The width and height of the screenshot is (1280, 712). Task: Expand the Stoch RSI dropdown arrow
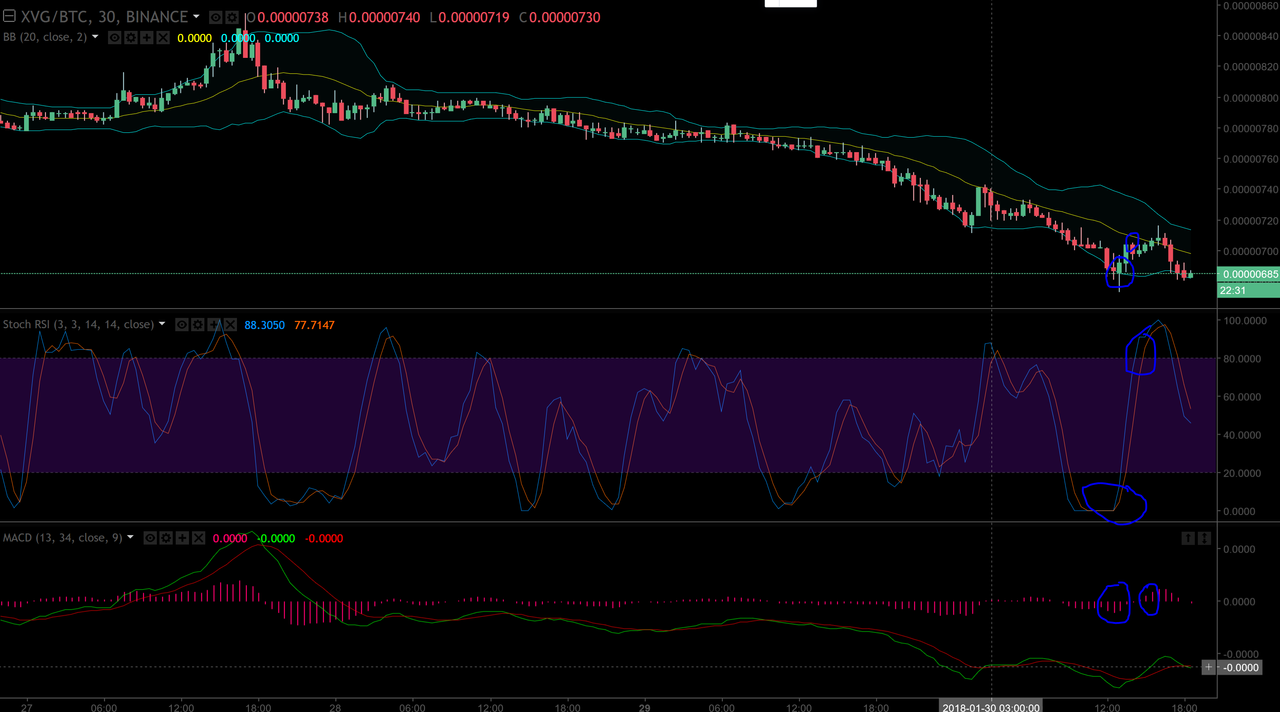tap(162, 324)
